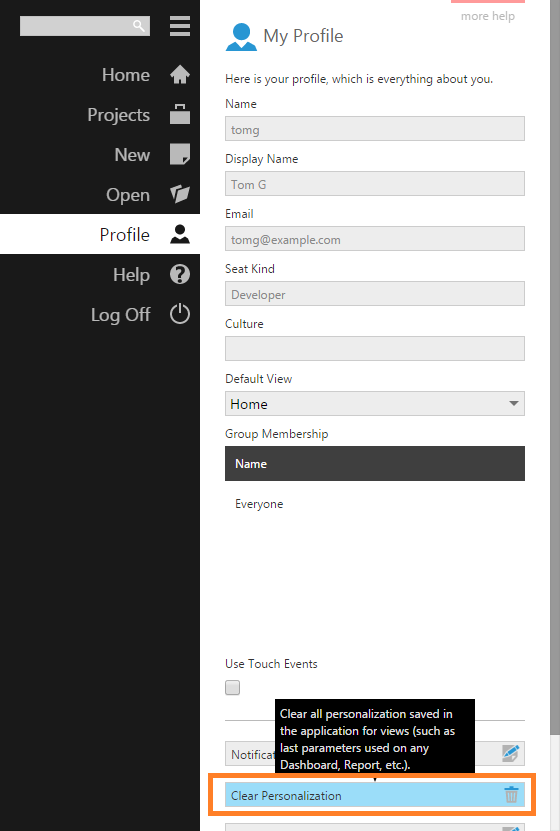This screenshot has width=560, height=831.
Task: Enable the Use Touch Events checkbox
Action: point(233,687)
